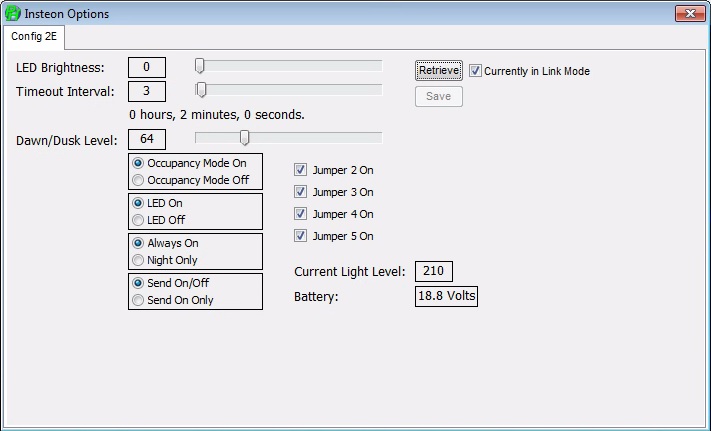Select Send On/Off radio button
Viewport: 711px width, 431px height.
(138, 283)
